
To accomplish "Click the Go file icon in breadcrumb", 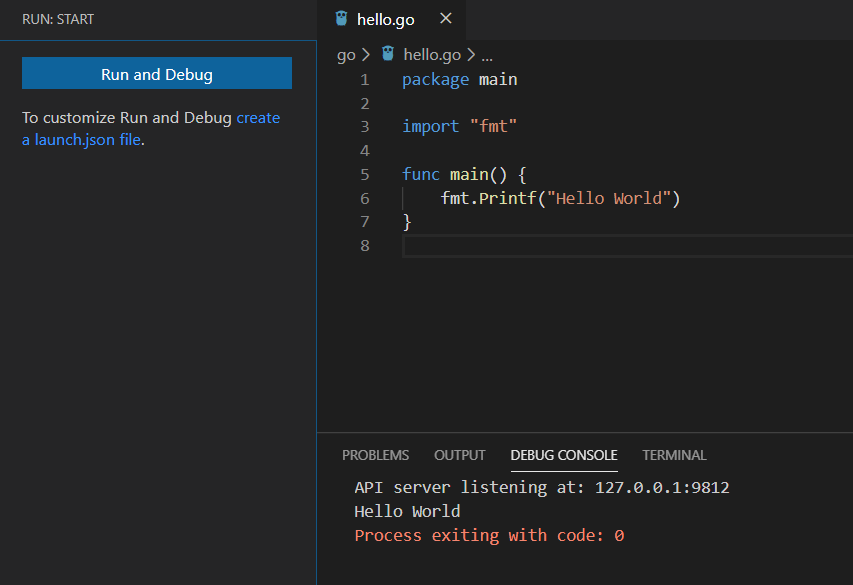I will [x=388, y=55].
